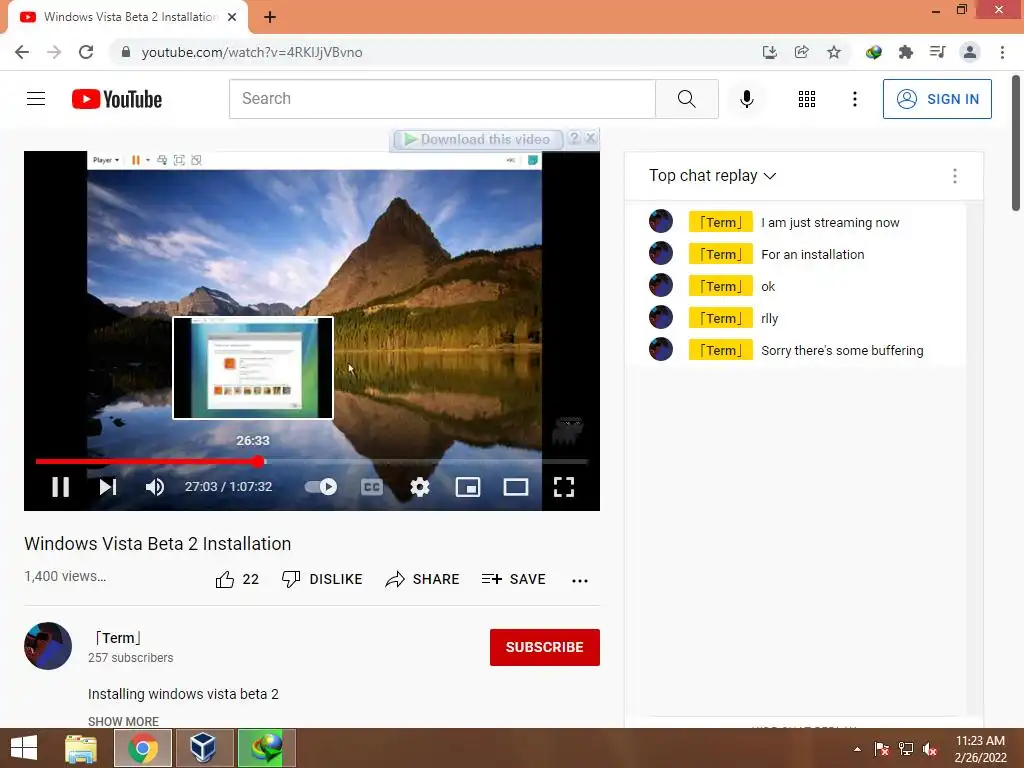
Task: Open Internet Download Manager from taskbar
Action: pyautogui.click(x=266, y=748)
